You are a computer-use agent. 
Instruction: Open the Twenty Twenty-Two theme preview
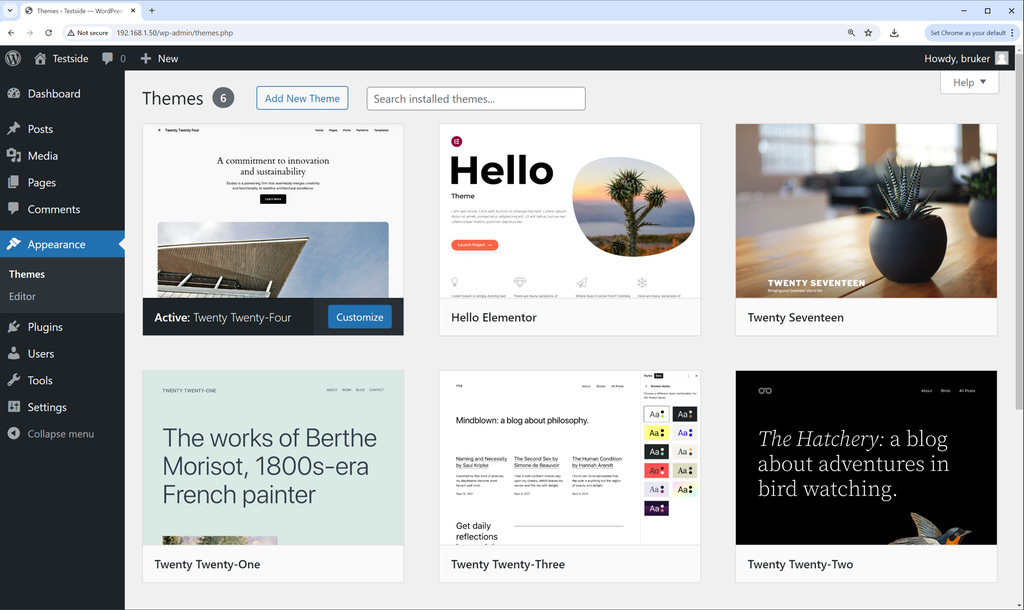coord(865,458)
